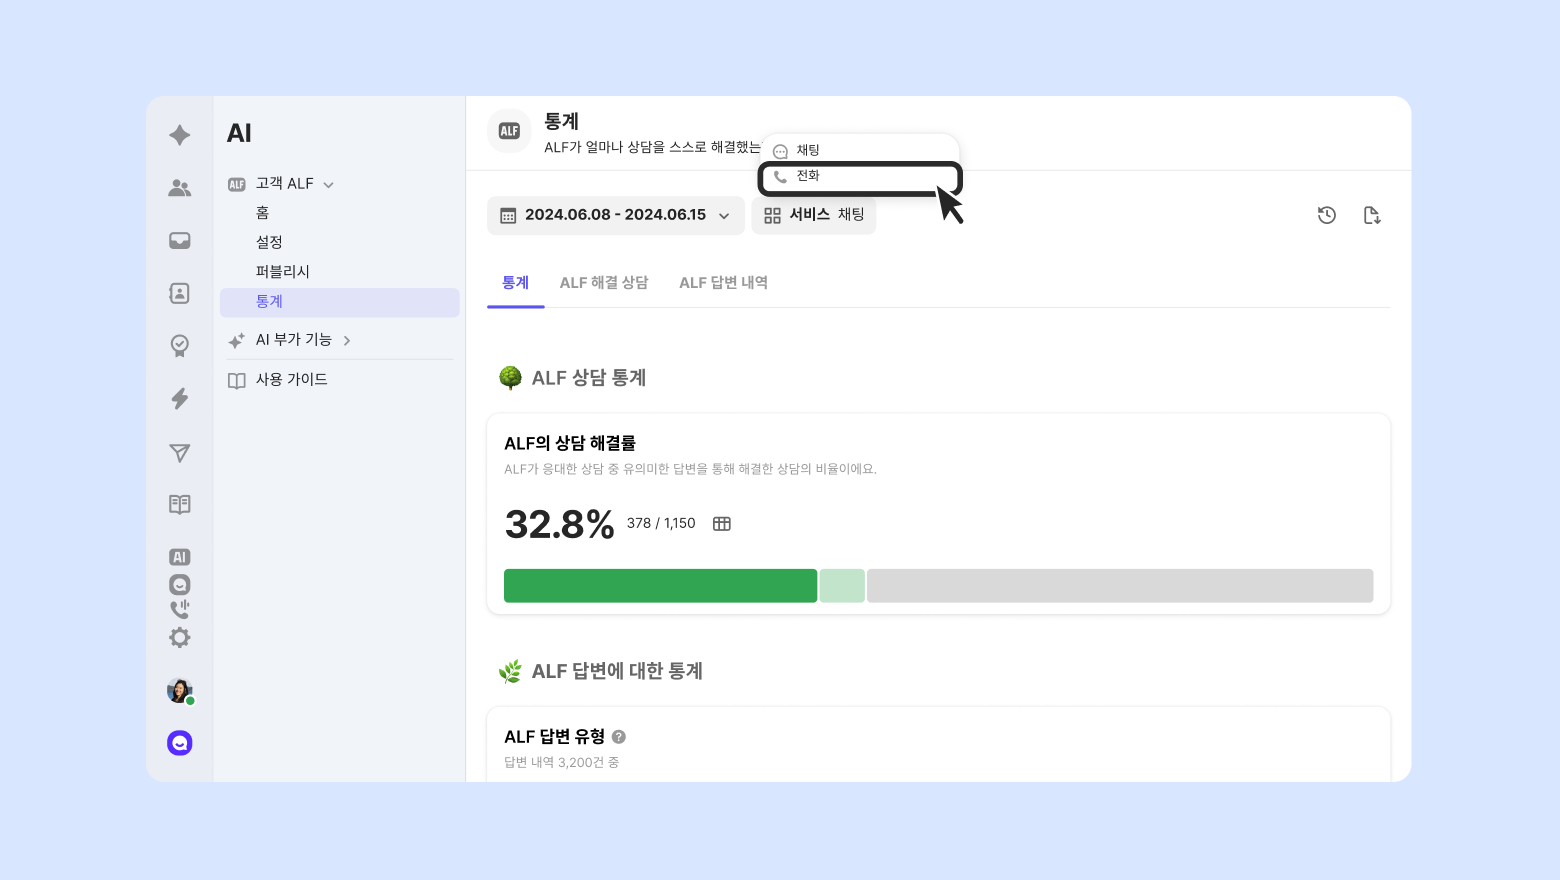Open the lightning bolt automation icon
The image size is (1560, 880).
point(180,399)
